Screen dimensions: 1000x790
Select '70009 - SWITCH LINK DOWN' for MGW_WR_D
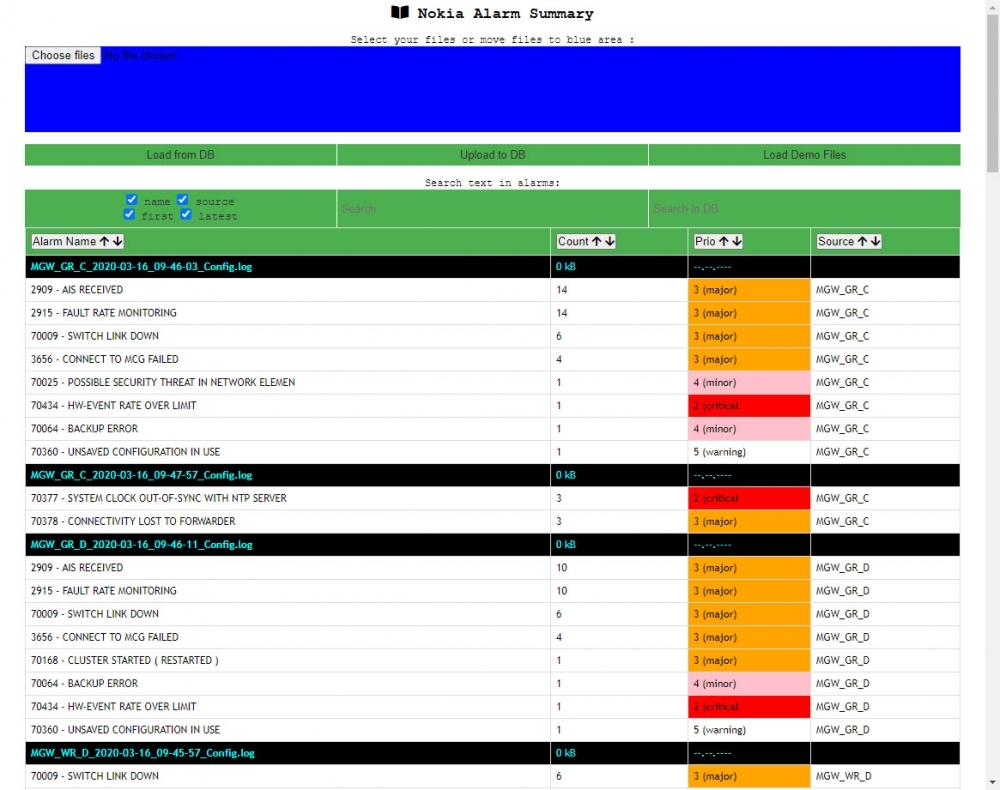click(x=94, y=776)
